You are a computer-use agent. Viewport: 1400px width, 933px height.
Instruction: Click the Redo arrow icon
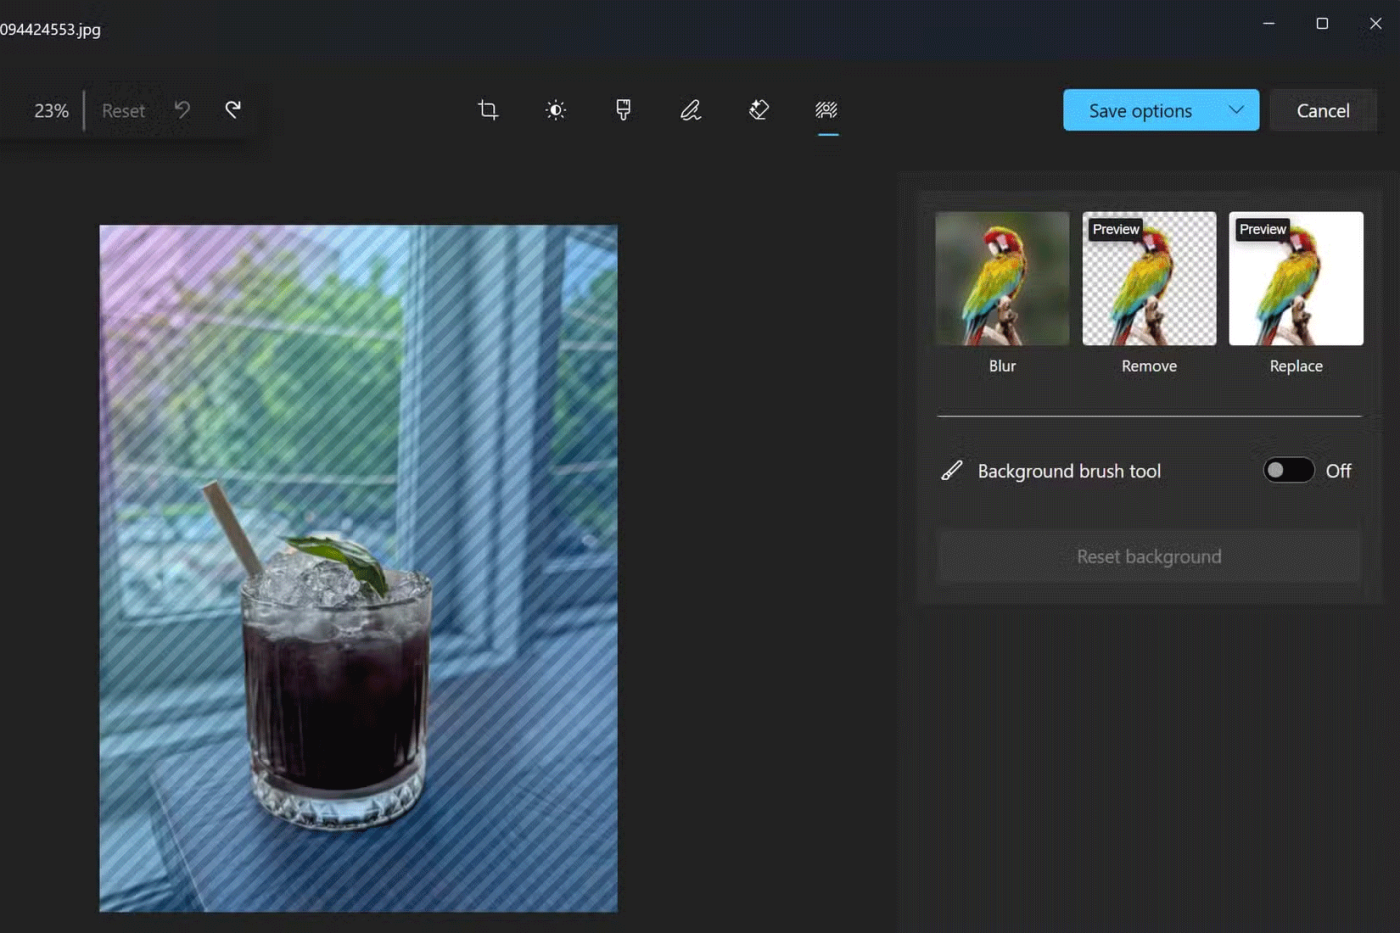point(233,110)
